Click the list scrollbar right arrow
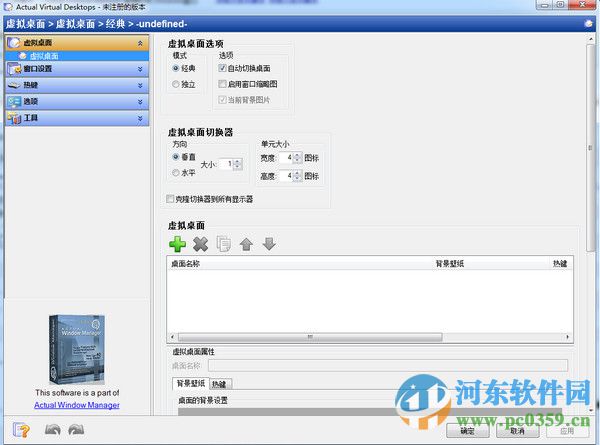Viewport: 600px width, 445px height. [567, 337]
